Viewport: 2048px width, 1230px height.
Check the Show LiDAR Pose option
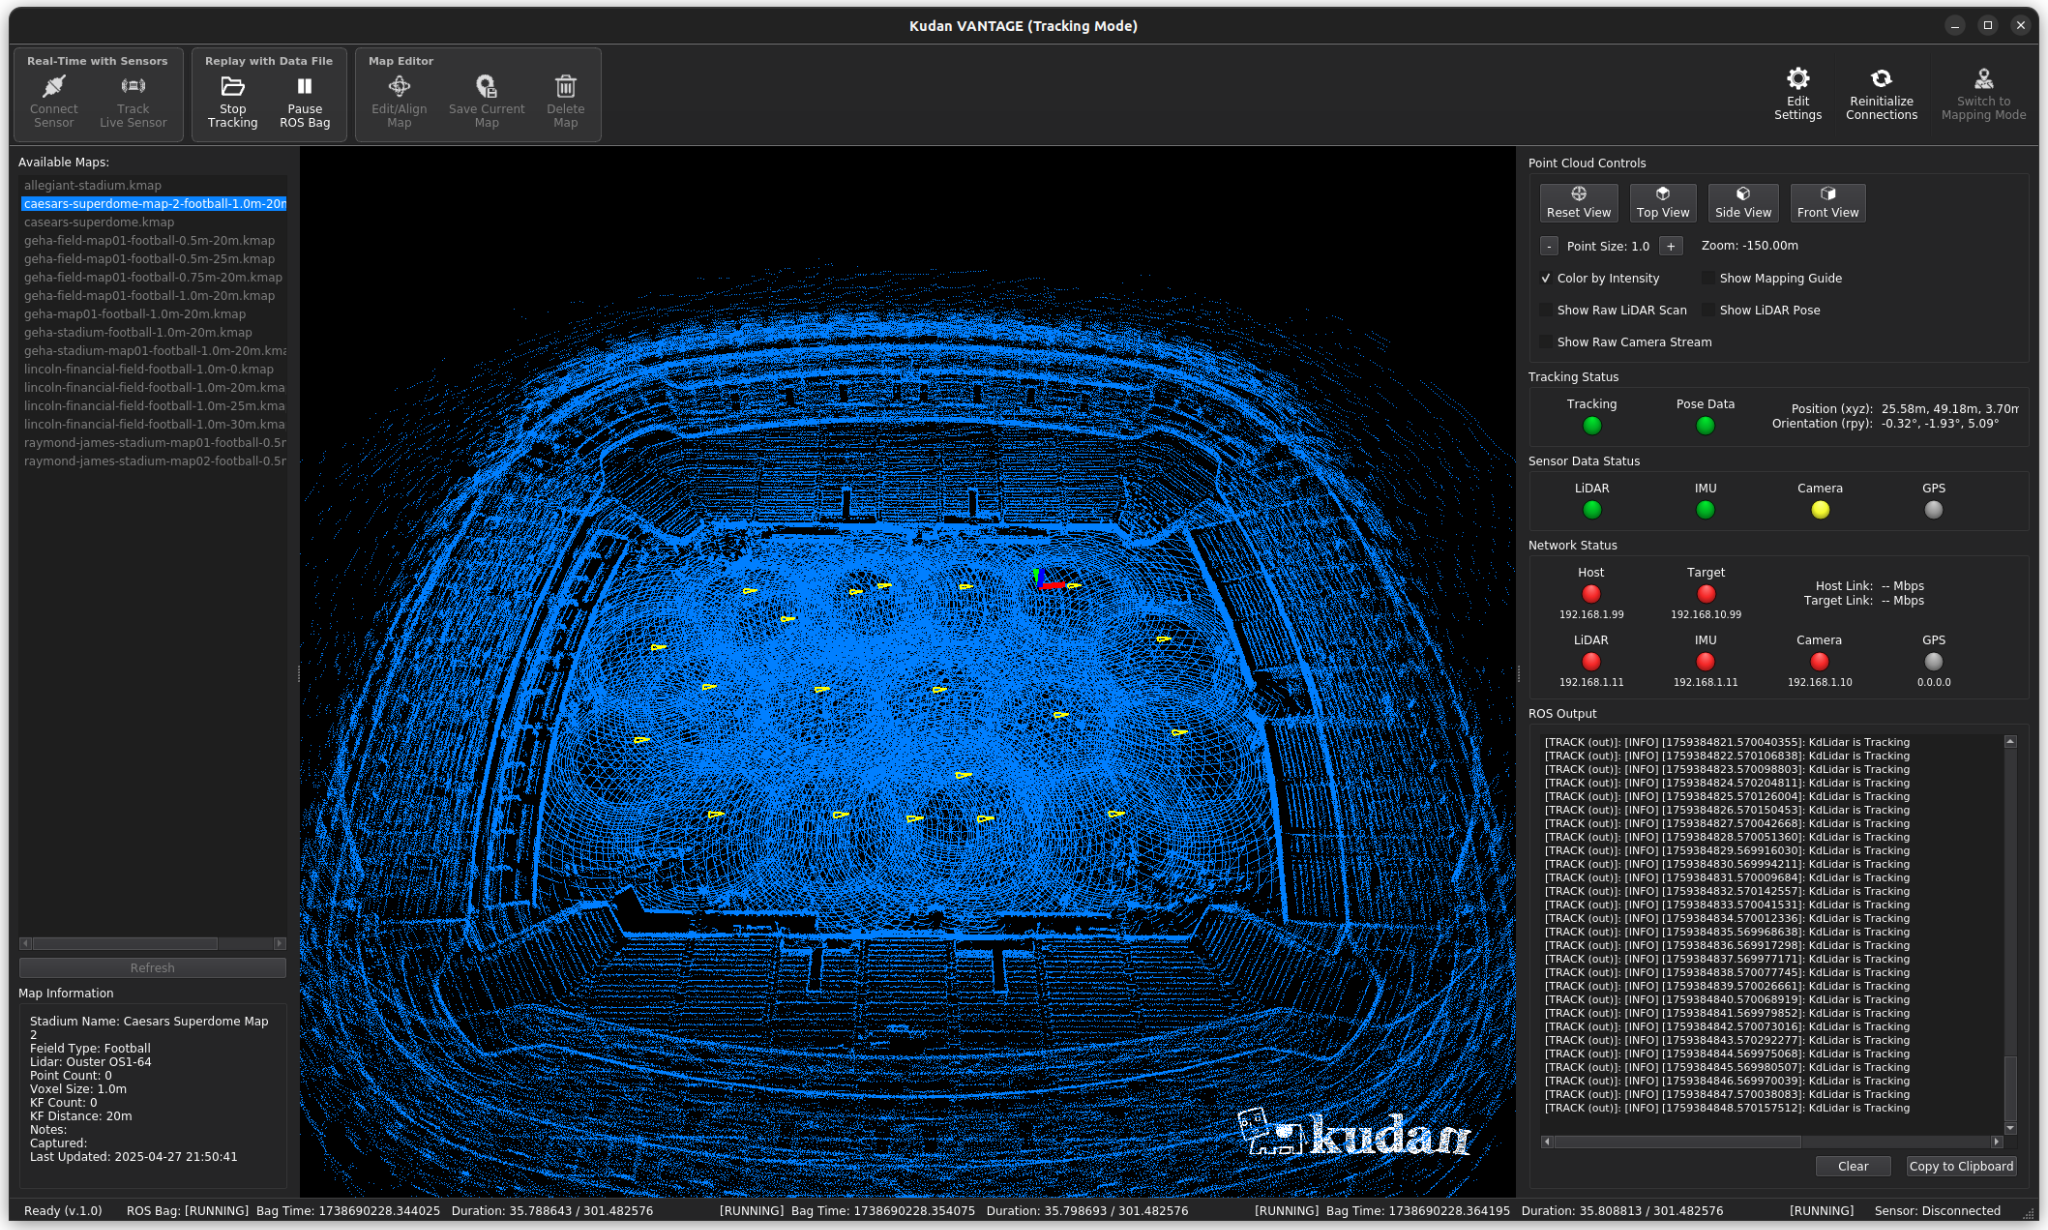1708,310
